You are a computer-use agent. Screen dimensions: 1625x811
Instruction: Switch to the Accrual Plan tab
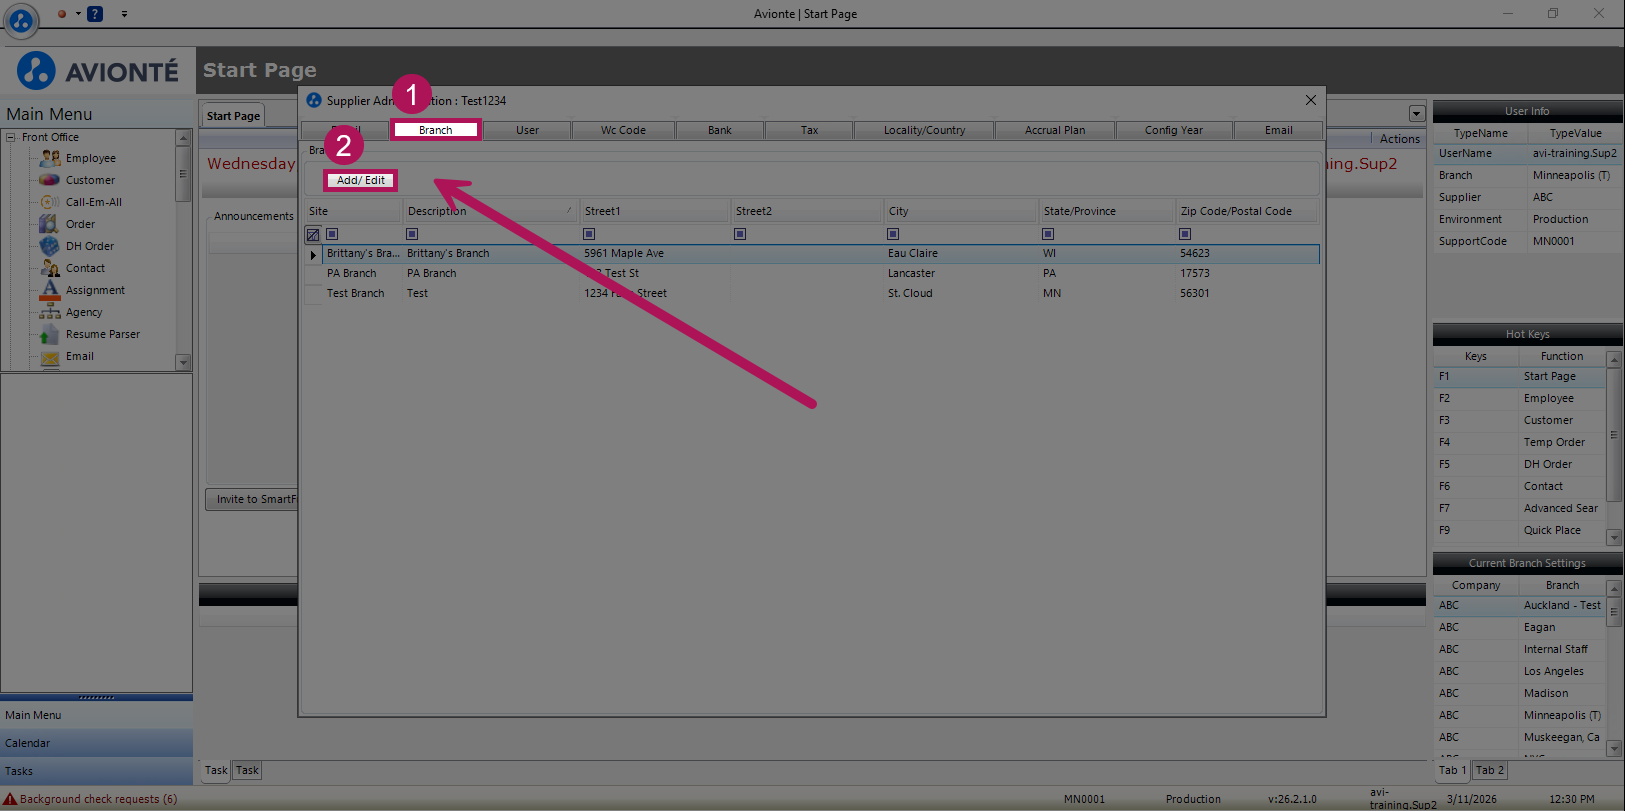point(1055,130)
